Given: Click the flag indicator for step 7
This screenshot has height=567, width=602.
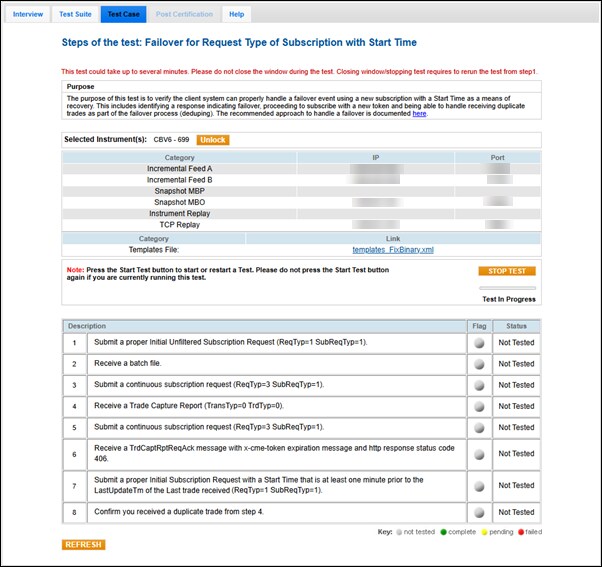Looking at the screenshot, I should pos(479,486).
